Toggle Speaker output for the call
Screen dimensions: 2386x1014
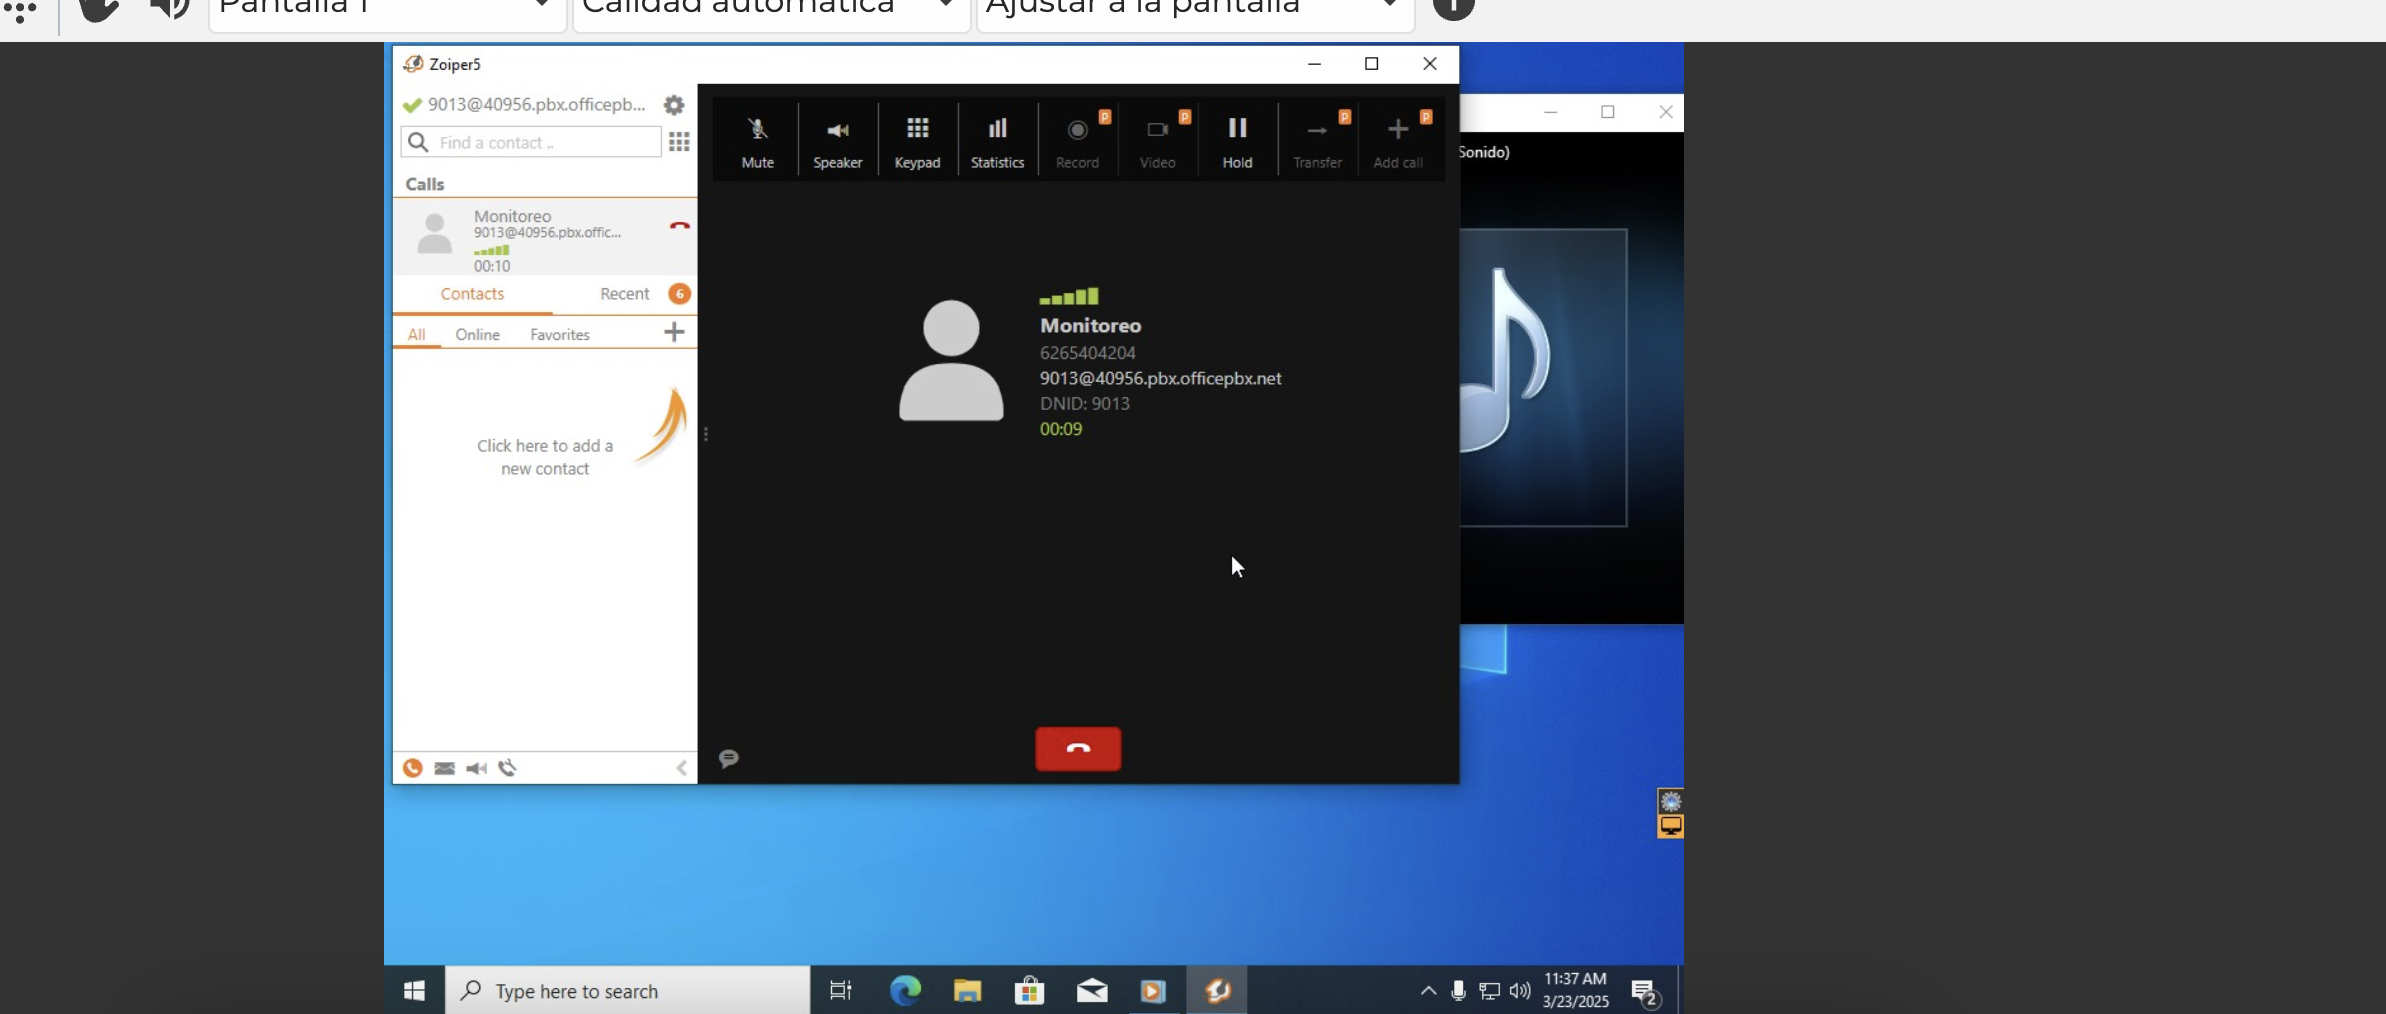[837, 141]
